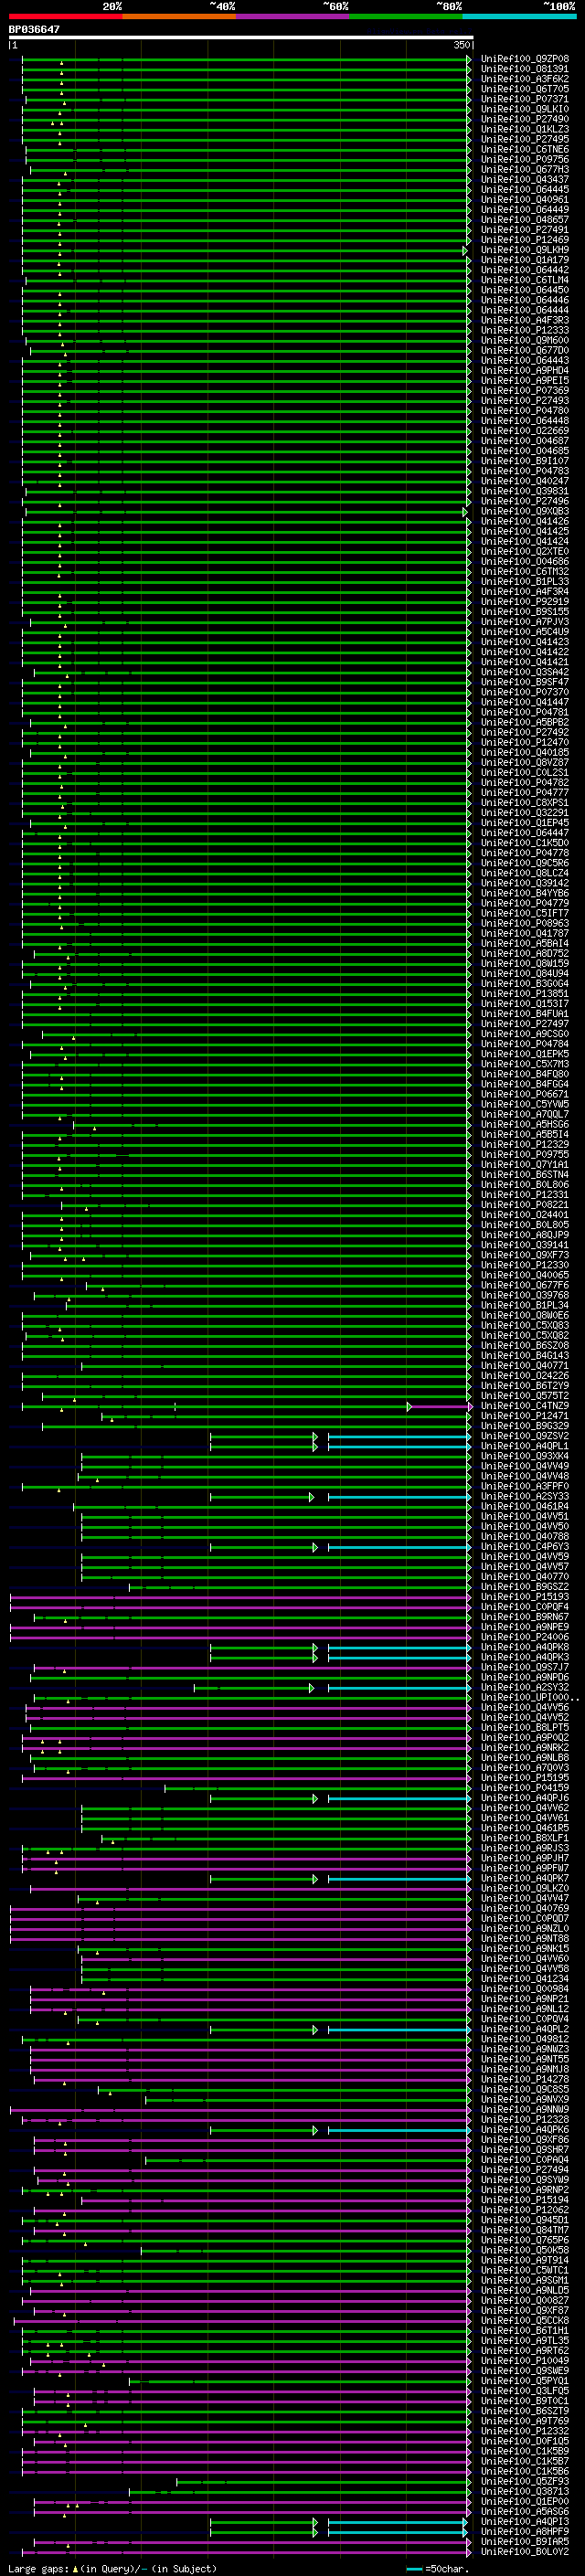
Task: Select label UniRef100_Q84TM7
Action: click(x=525, y=2230)
